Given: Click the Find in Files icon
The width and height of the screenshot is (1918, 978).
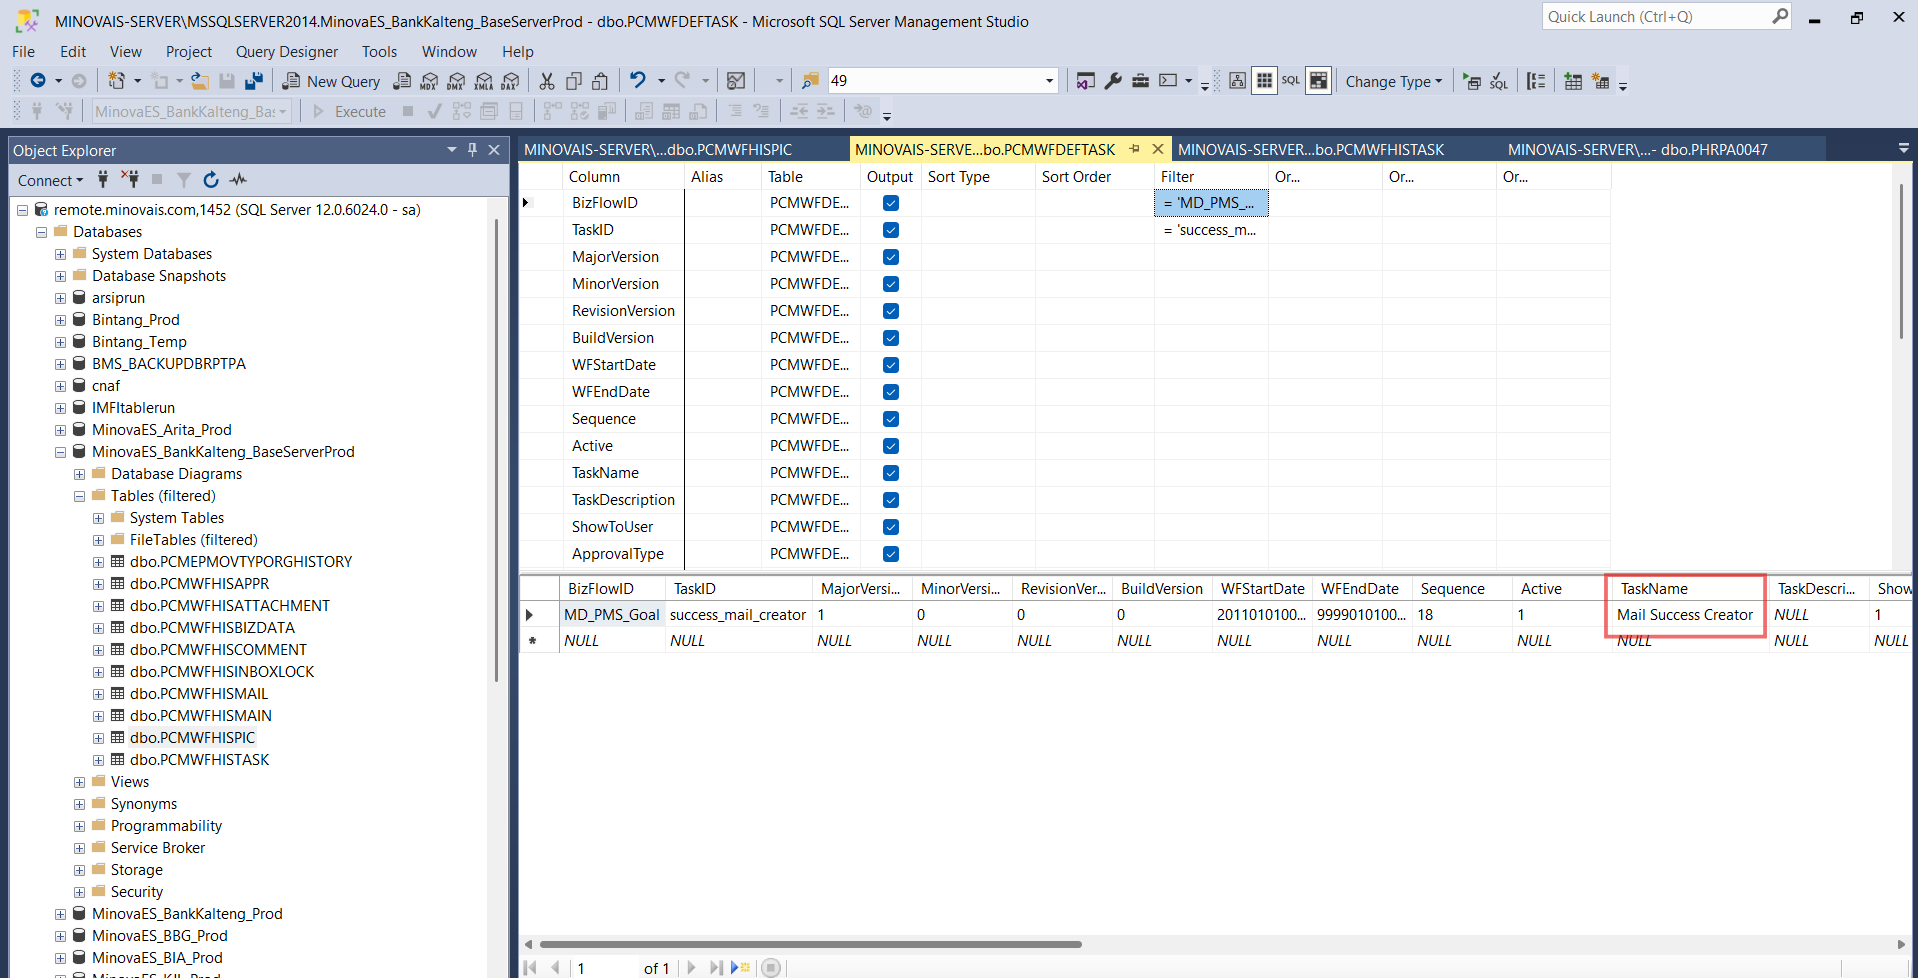Looking at the screenshot, I should (811, 81).
